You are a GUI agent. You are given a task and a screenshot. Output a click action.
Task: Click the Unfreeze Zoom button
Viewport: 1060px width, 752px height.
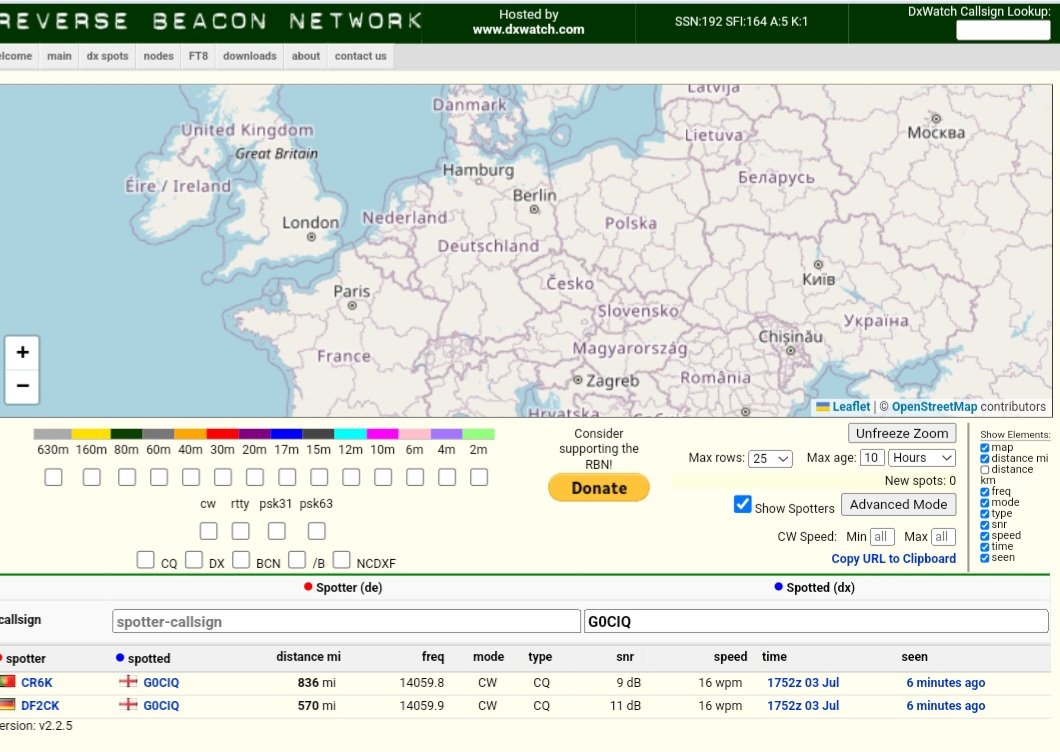tap(902, 433)
